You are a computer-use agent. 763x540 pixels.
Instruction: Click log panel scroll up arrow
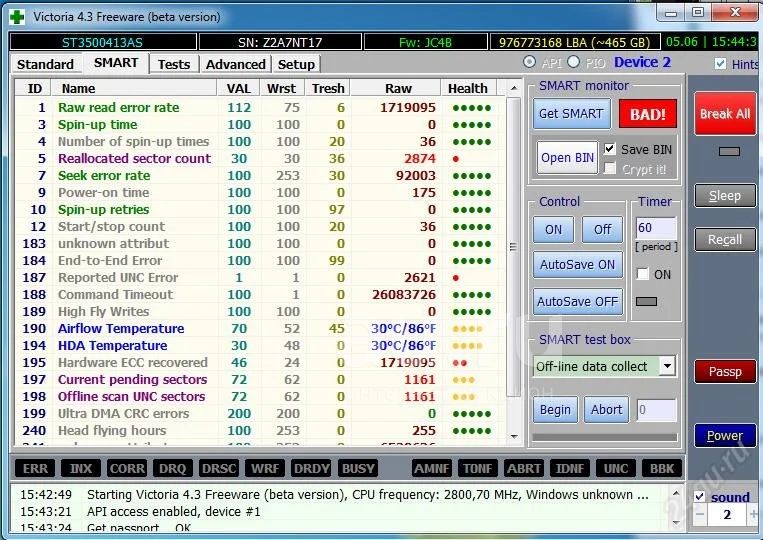coord(676,493)
